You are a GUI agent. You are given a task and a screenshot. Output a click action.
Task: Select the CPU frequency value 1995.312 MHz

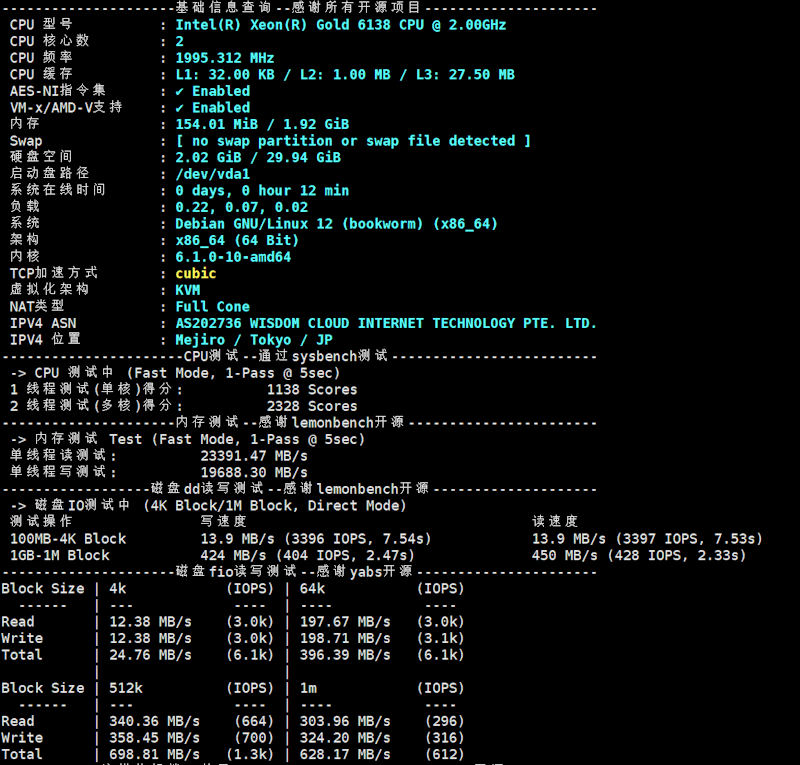224,58
